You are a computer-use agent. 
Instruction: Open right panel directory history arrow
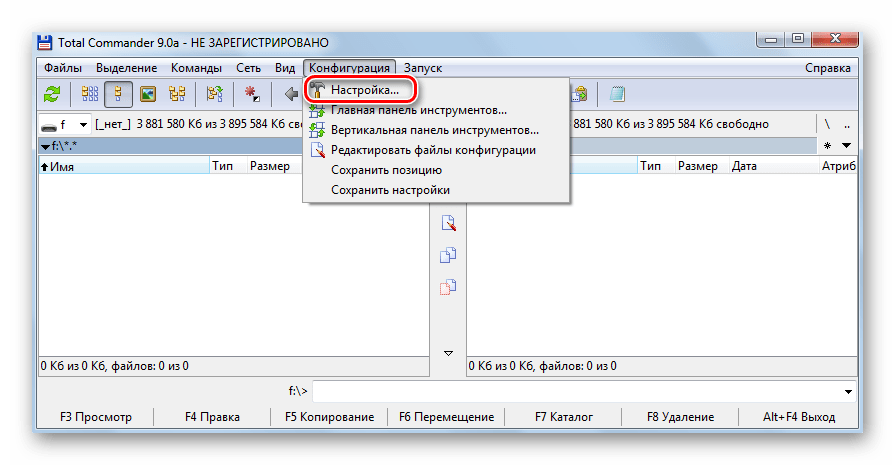click(x=846, y=145)
